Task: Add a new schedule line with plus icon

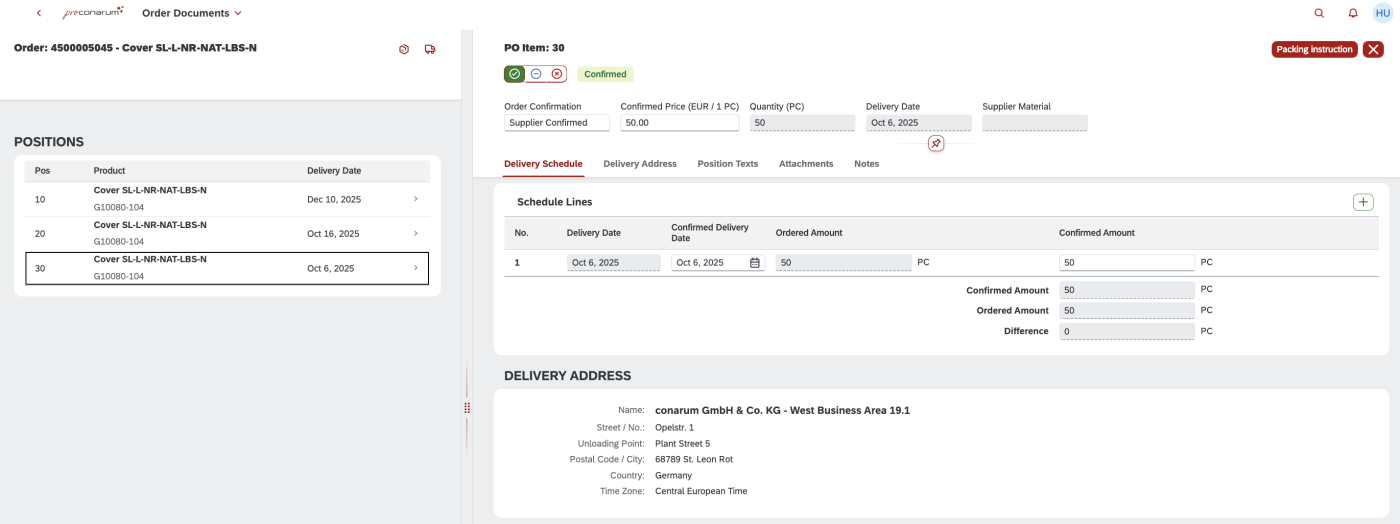Action: [x=1363, y=202]
